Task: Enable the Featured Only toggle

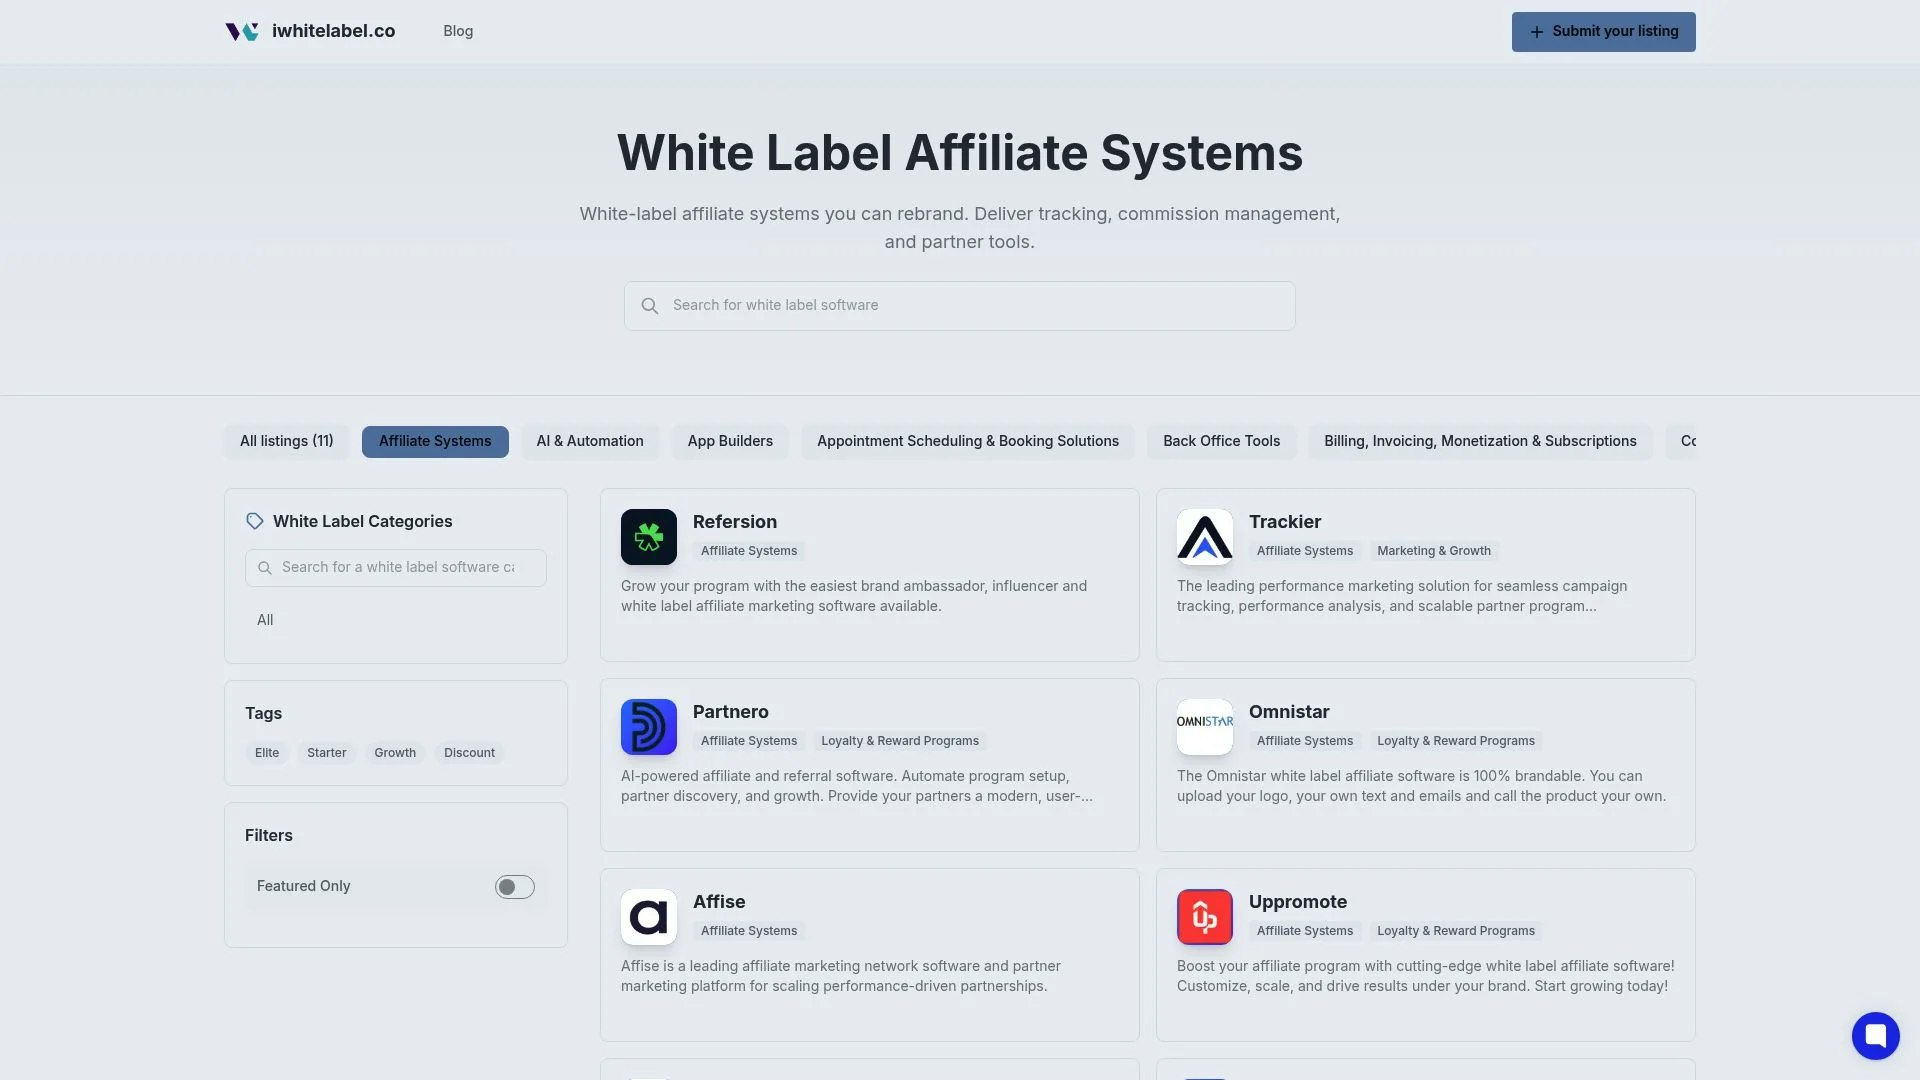Action: [514, 886]
